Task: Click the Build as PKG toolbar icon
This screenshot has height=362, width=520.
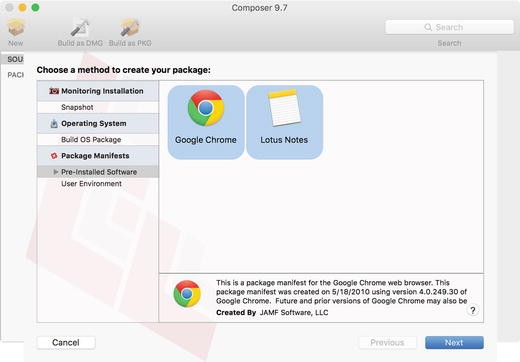Action: pos(130,28)
